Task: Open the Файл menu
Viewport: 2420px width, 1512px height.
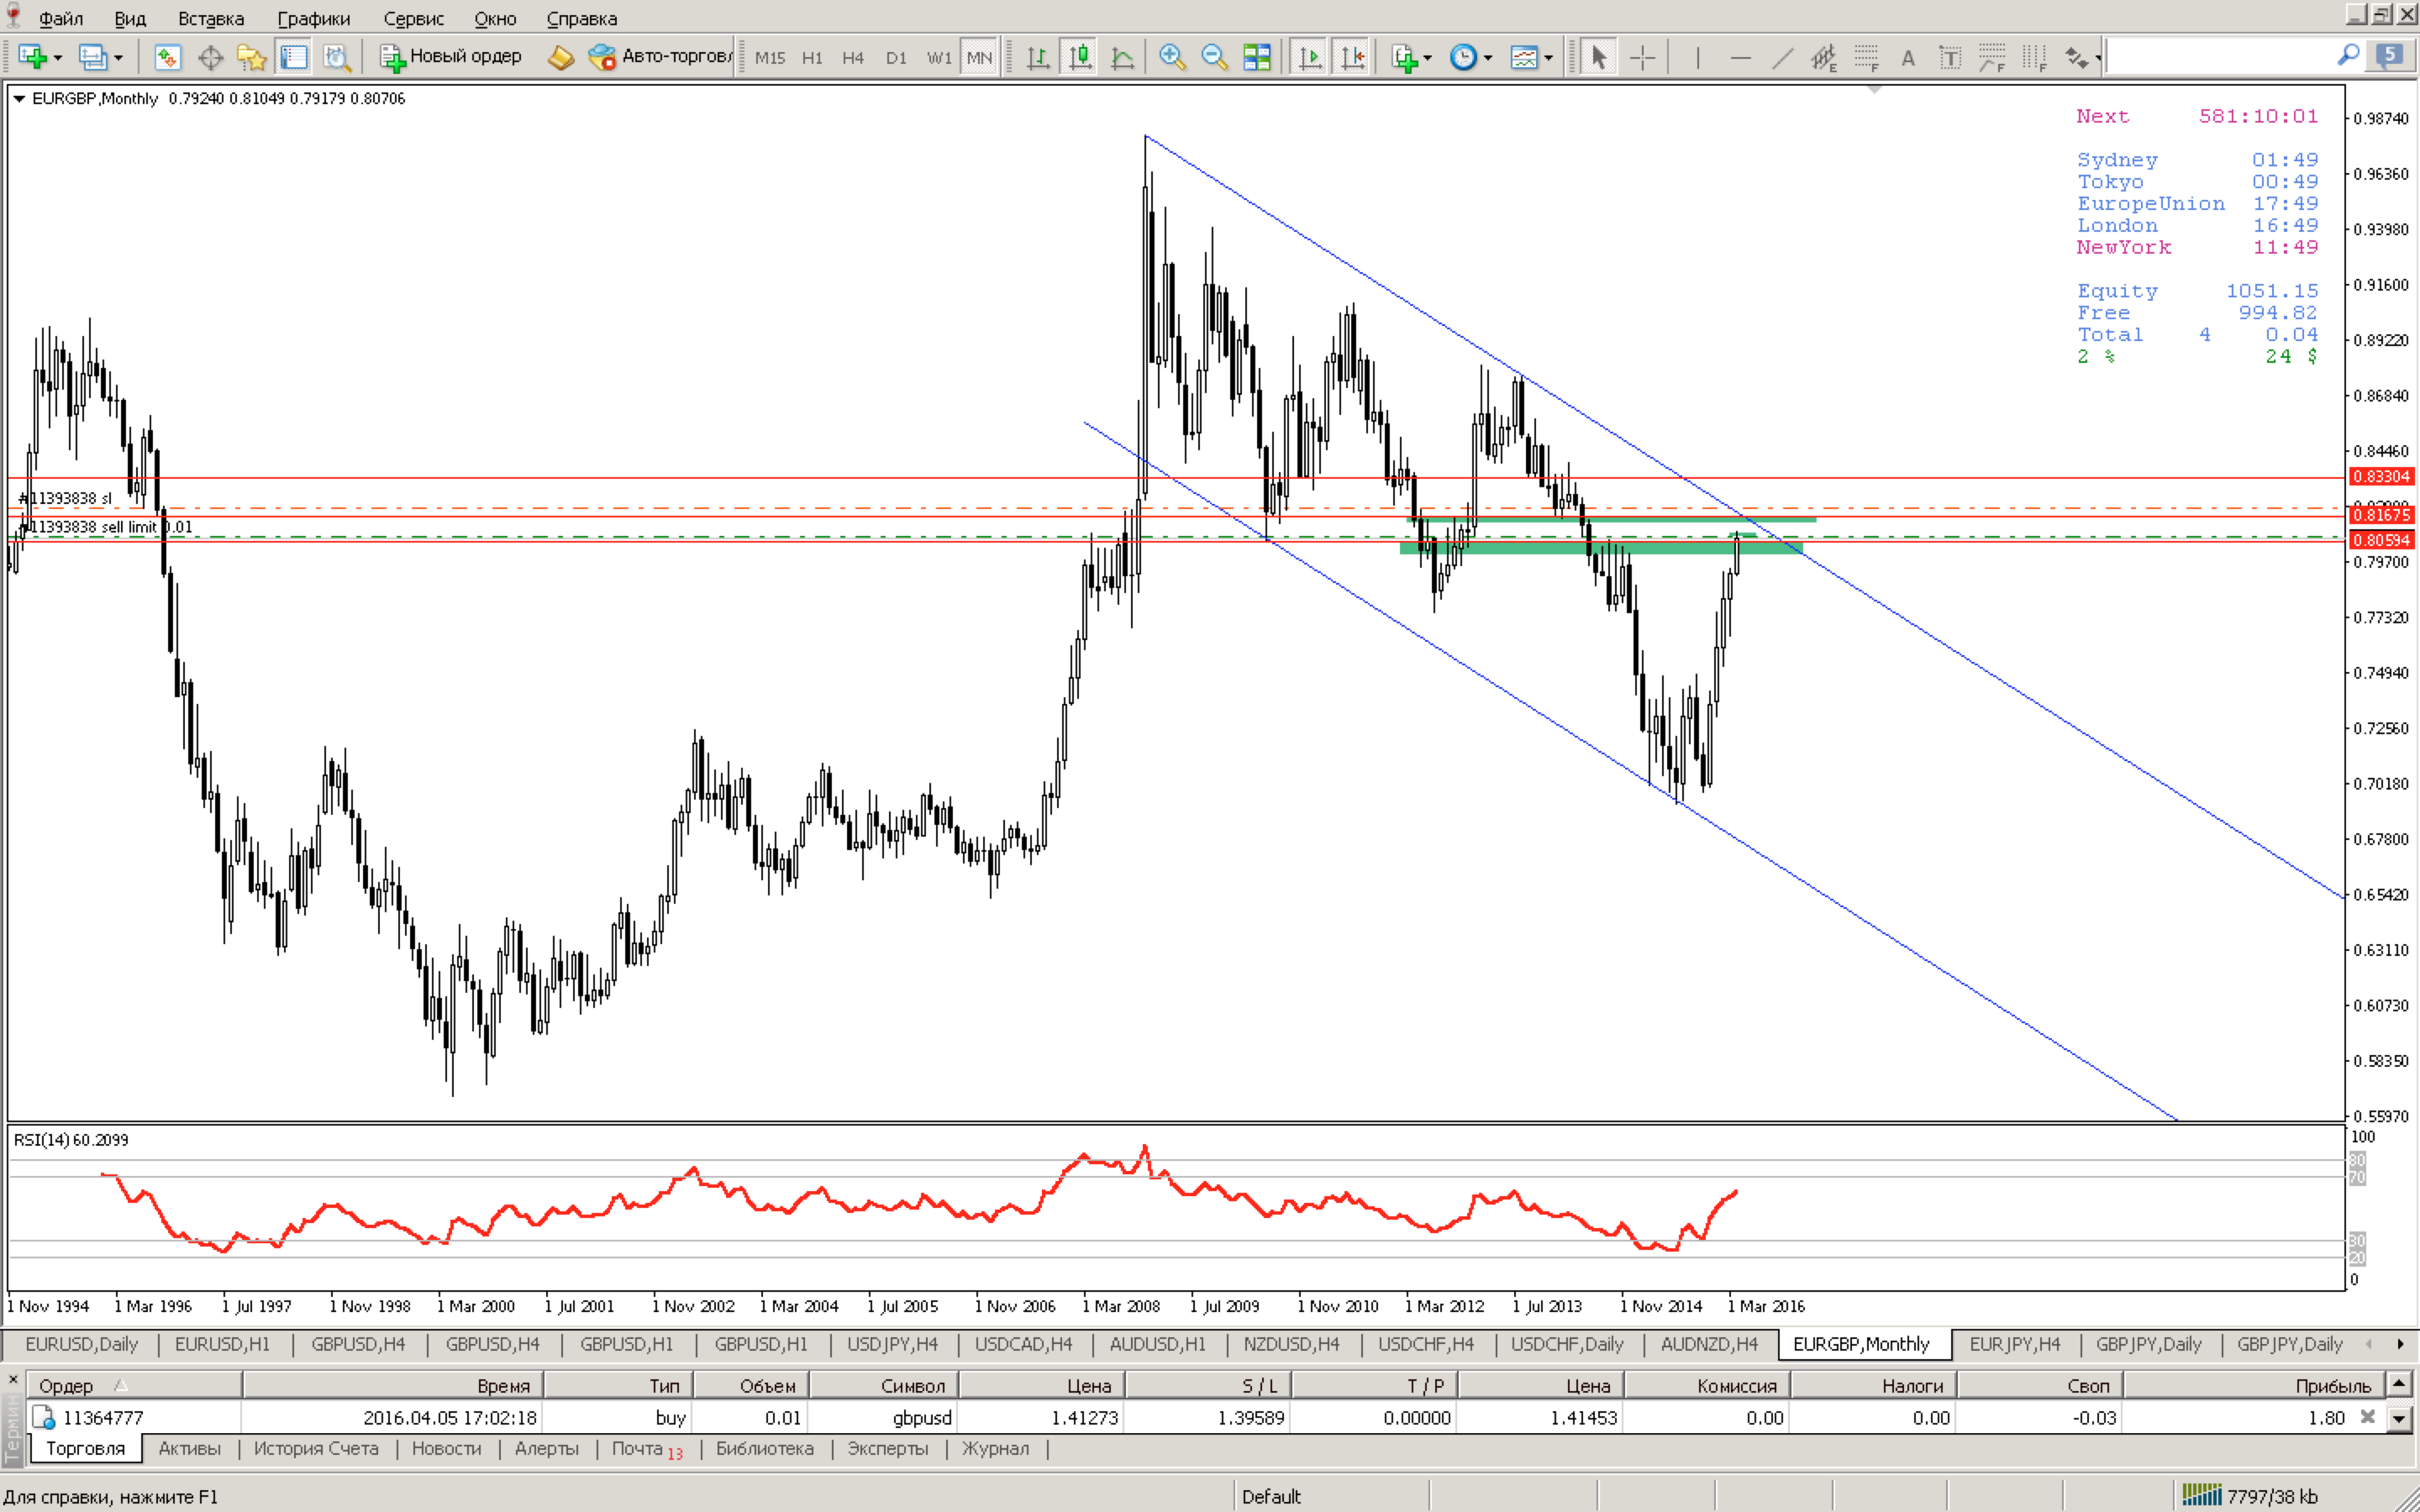Action: (x=60, y=18)
